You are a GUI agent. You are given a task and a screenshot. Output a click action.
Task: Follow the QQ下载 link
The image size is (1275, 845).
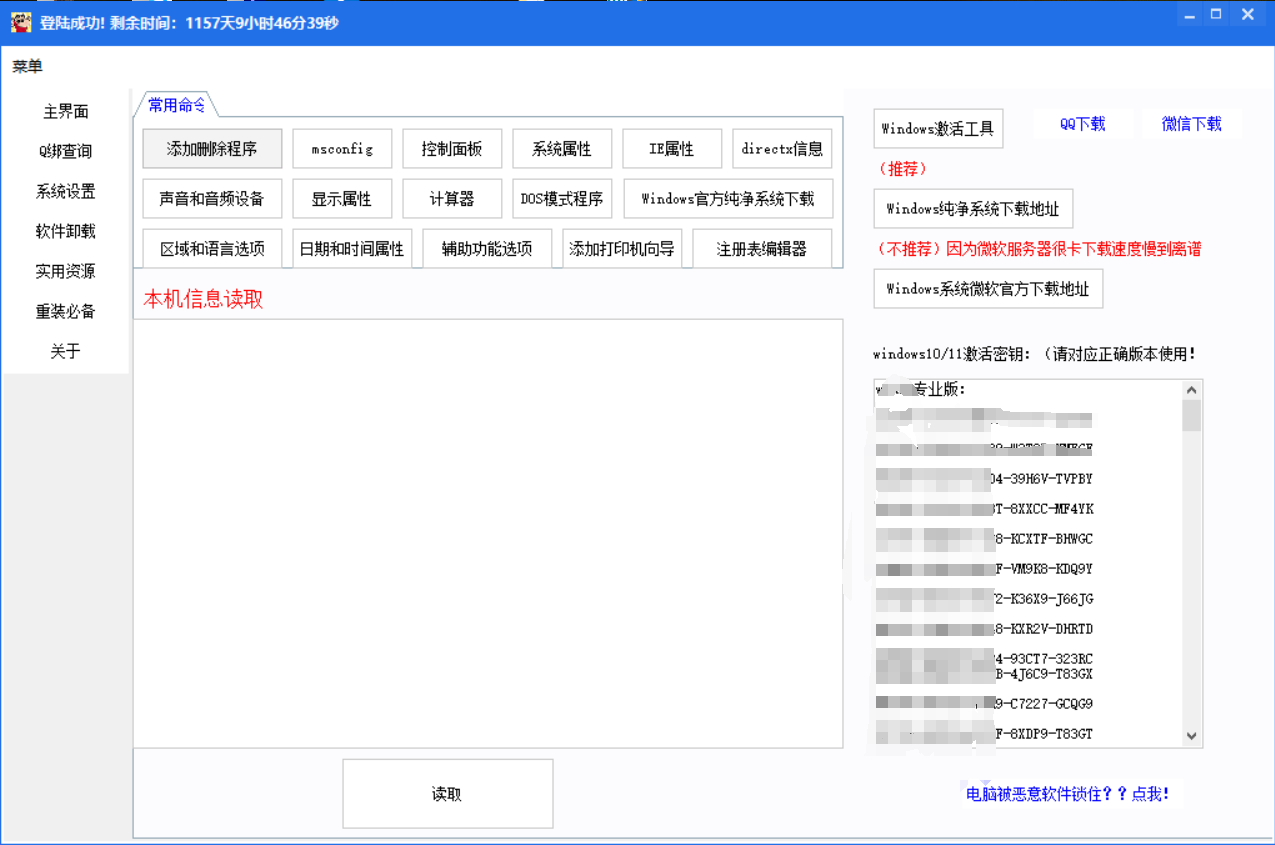[1083, 124]
